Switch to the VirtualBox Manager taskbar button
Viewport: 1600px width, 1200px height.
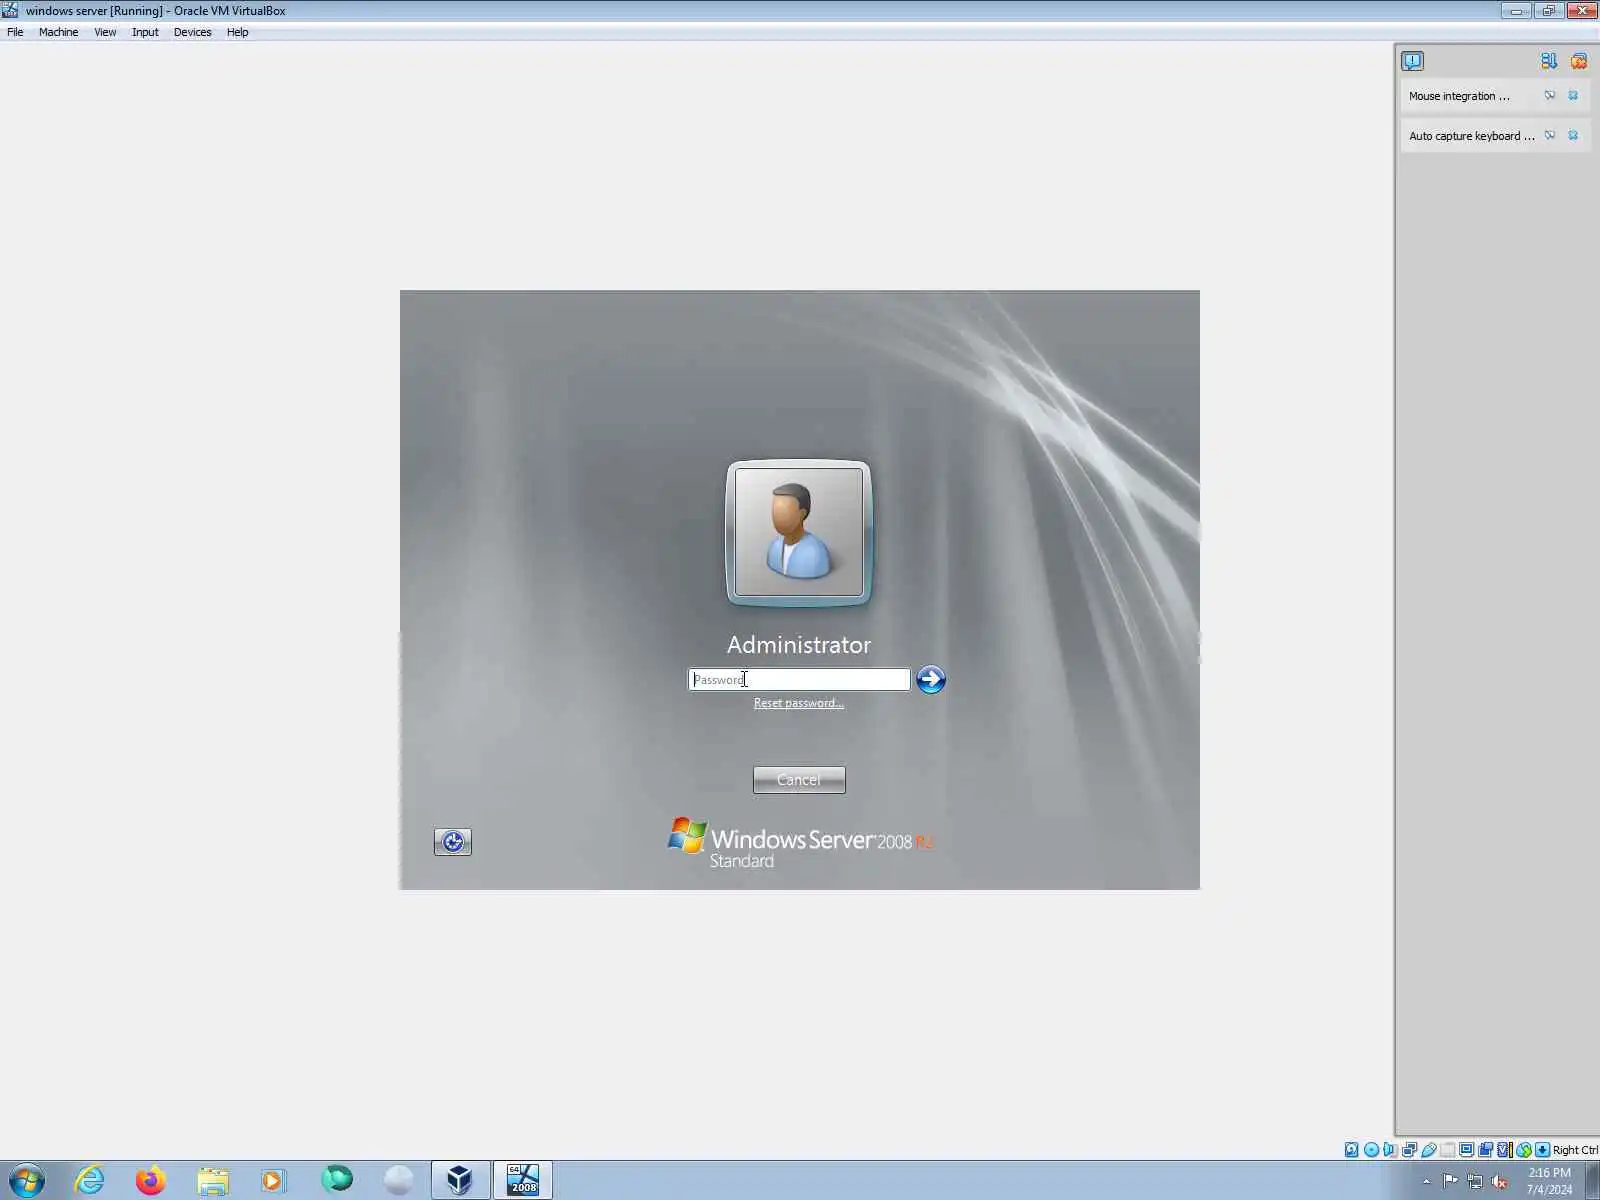460,1180
